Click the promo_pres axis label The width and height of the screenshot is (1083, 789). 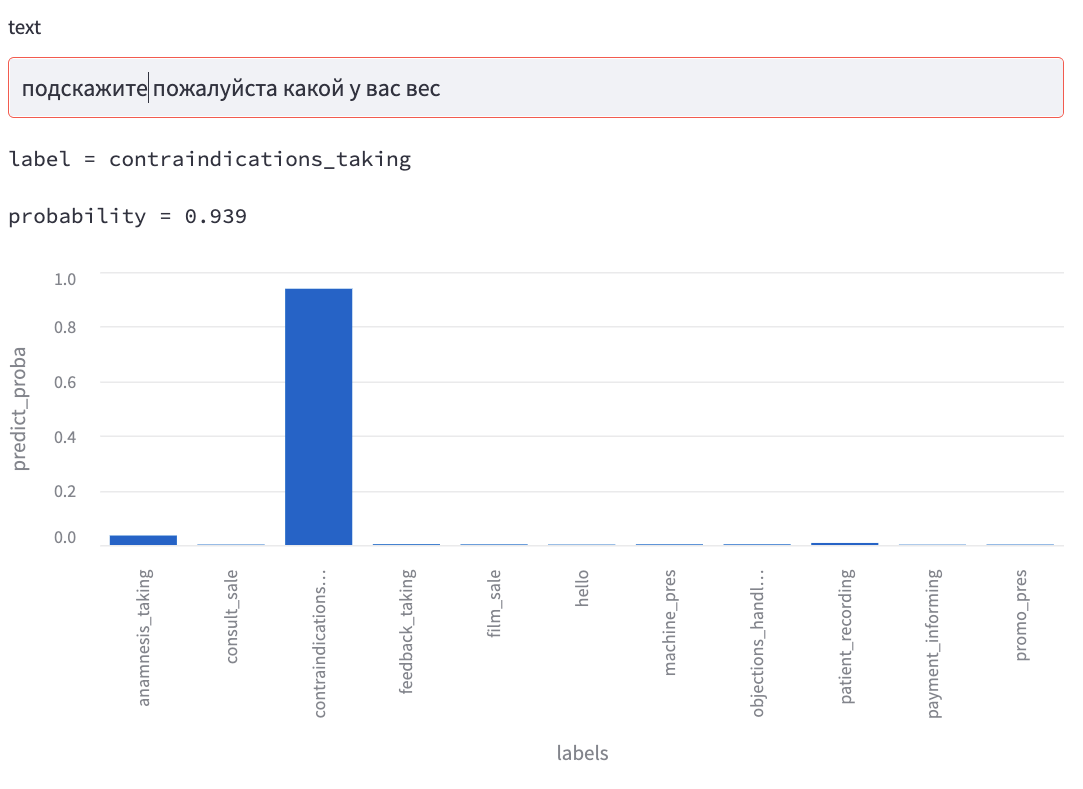(x=1021, y=617)
